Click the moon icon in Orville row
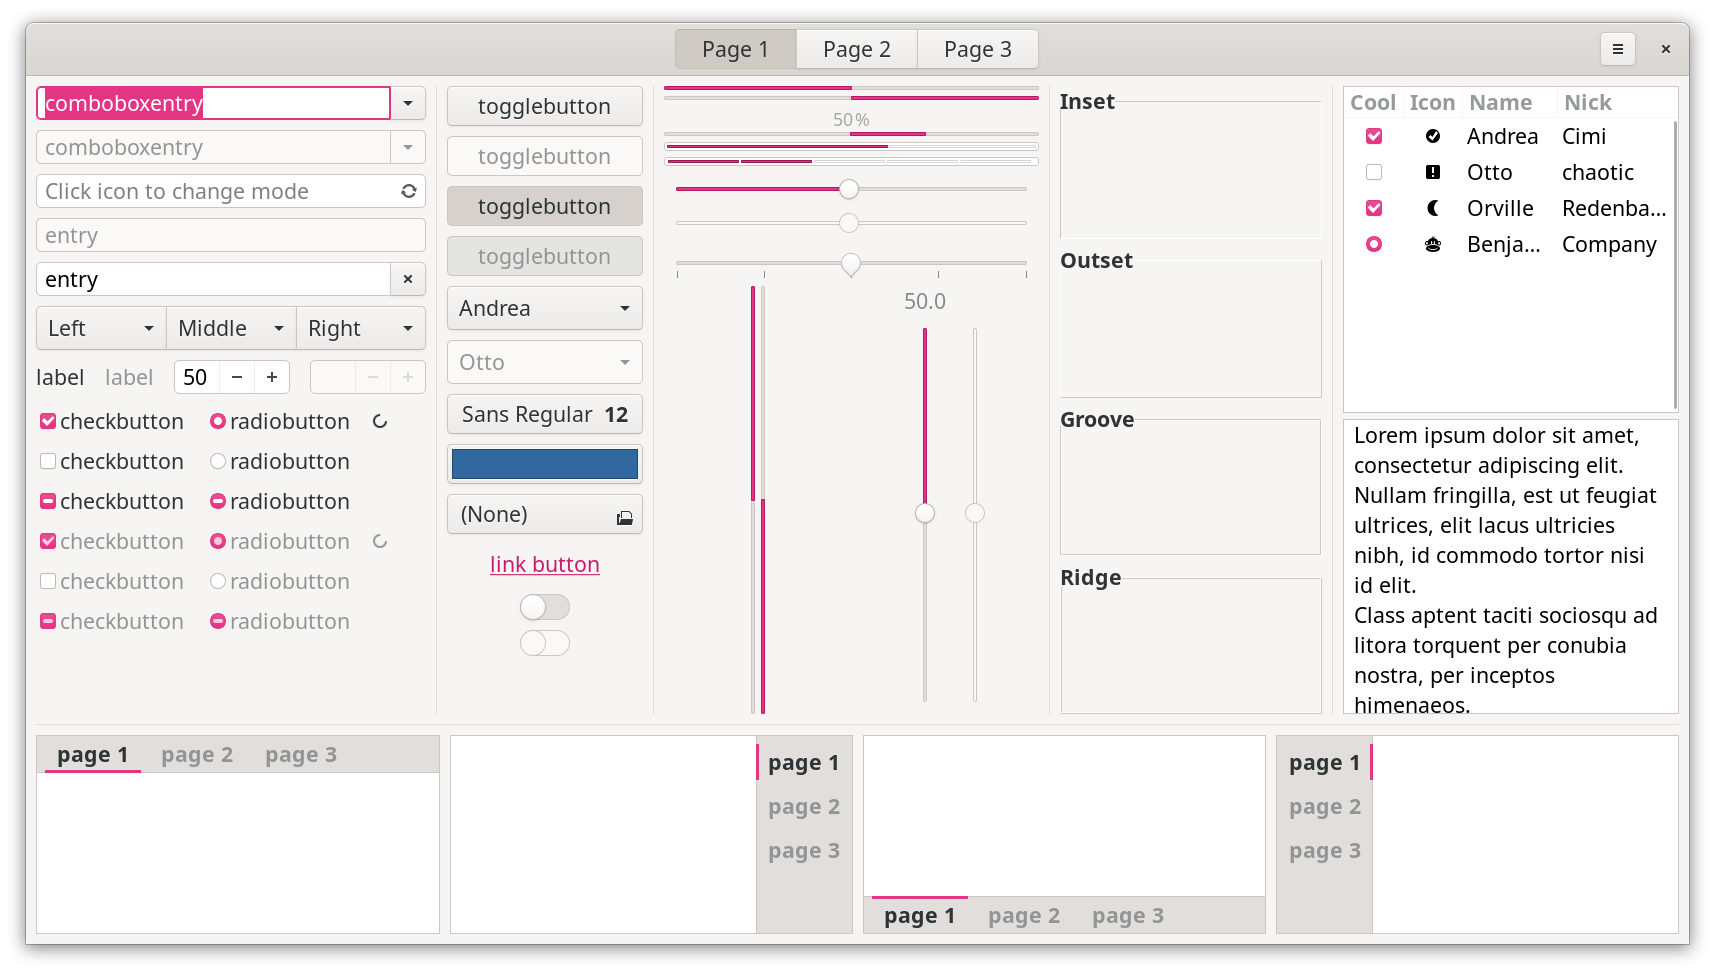Screen dimensions: 1715x973 (1433, 208)
